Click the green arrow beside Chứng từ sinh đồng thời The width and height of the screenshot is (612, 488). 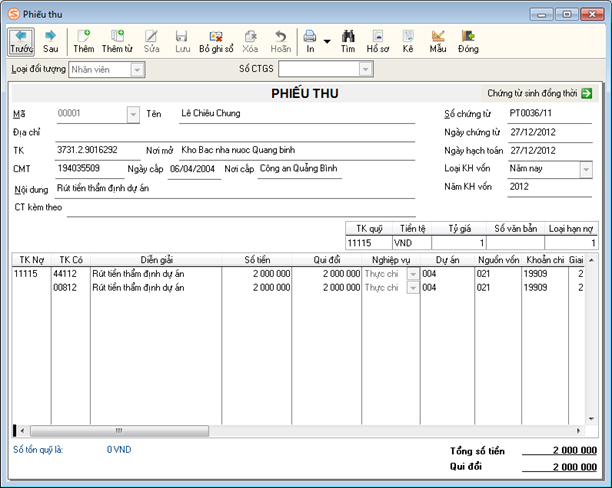pos(586,93)
